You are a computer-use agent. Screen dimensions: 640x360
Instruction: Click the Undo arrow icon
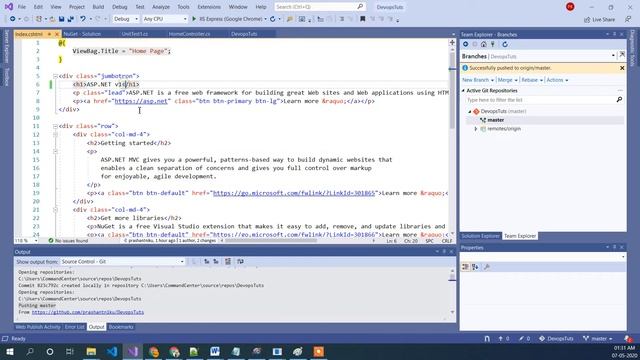[x=83, y=19]
